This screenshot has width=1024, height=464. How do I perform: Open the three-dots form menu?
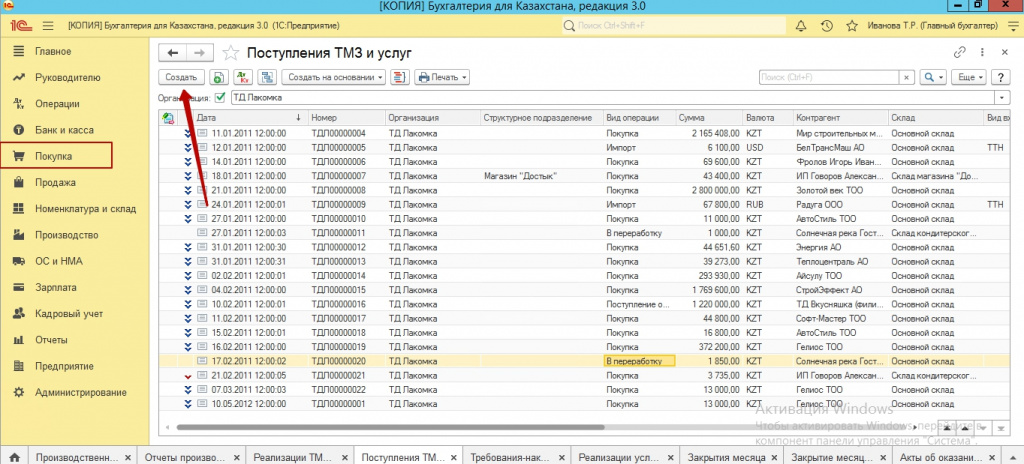[982, 52]
